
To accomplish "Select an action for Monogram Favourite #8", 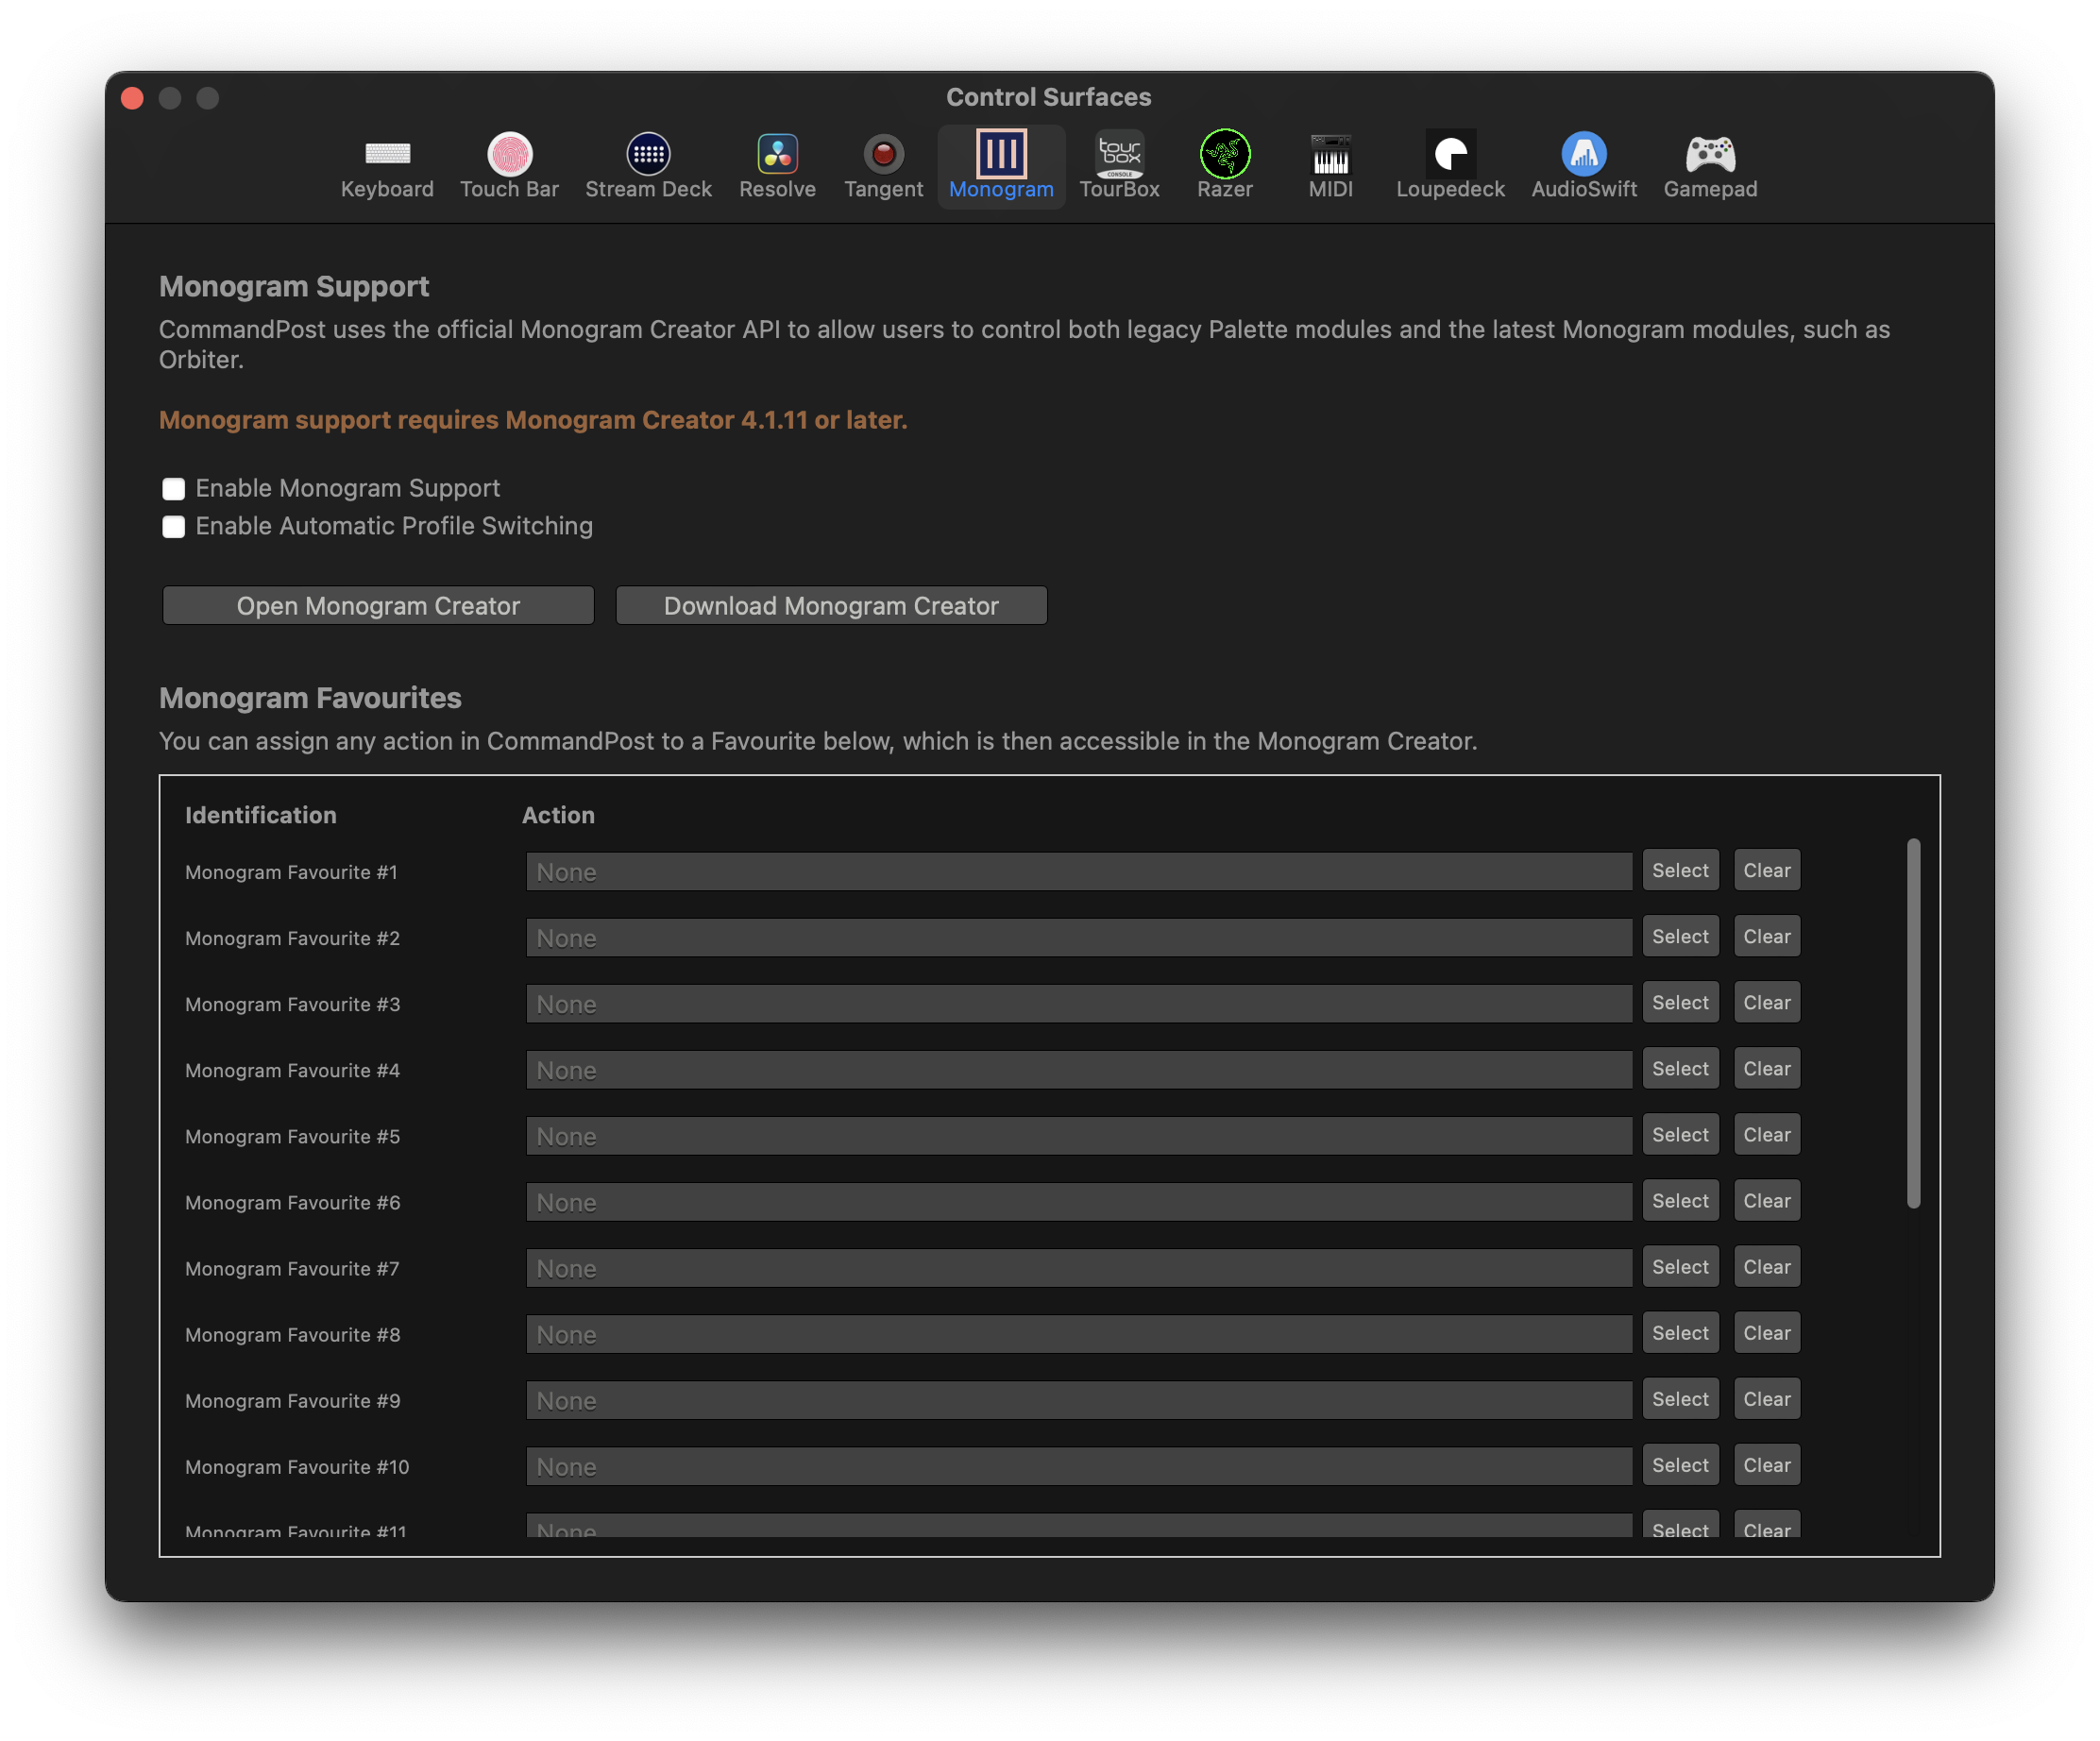I will [x=1680, y=1332].
